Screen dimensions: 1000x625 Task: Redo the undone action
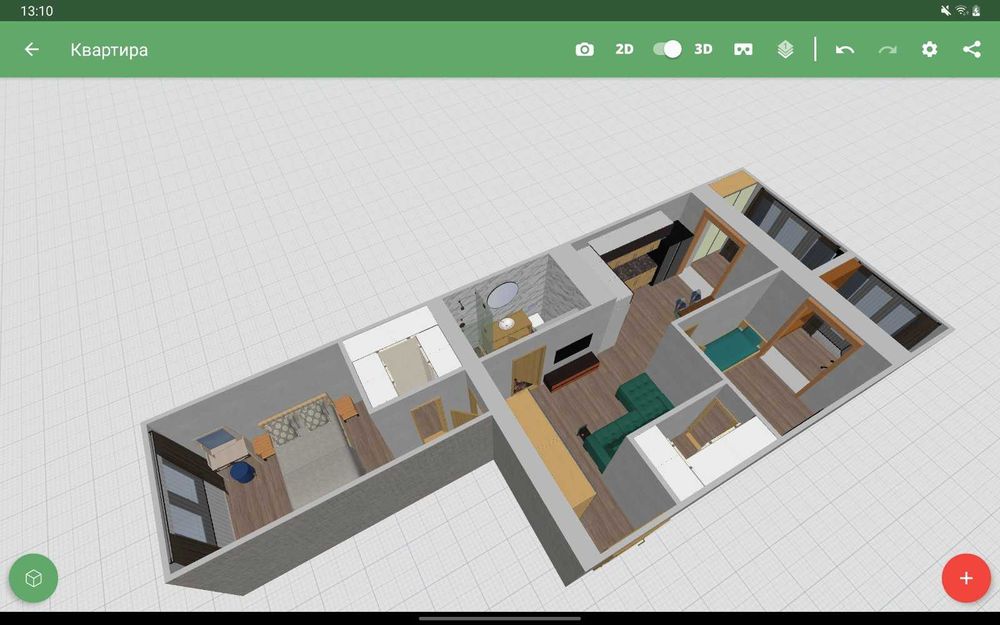(x=887, y=49)
